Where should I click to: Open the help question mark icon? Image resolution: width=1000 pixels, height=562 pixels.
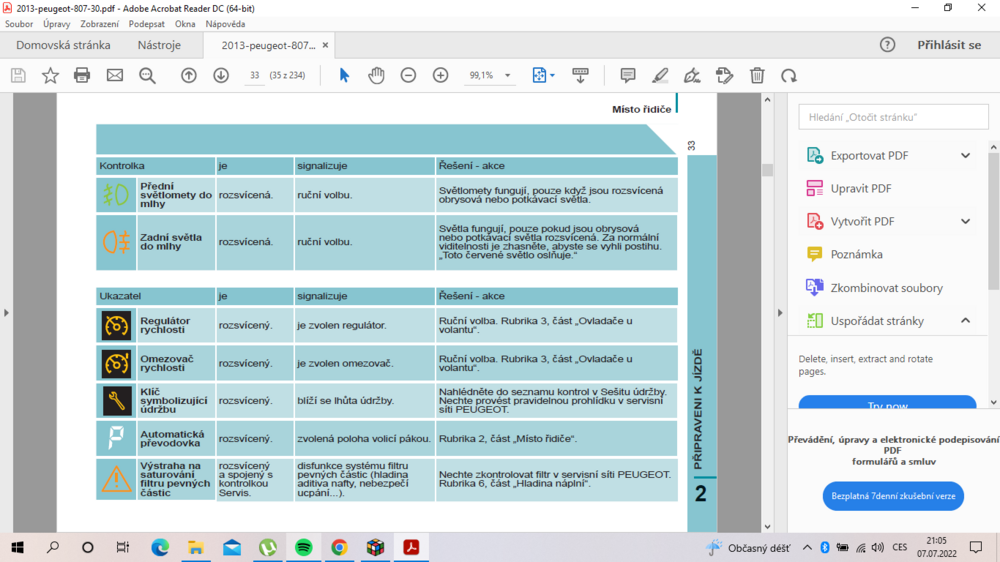click(887, 45)
